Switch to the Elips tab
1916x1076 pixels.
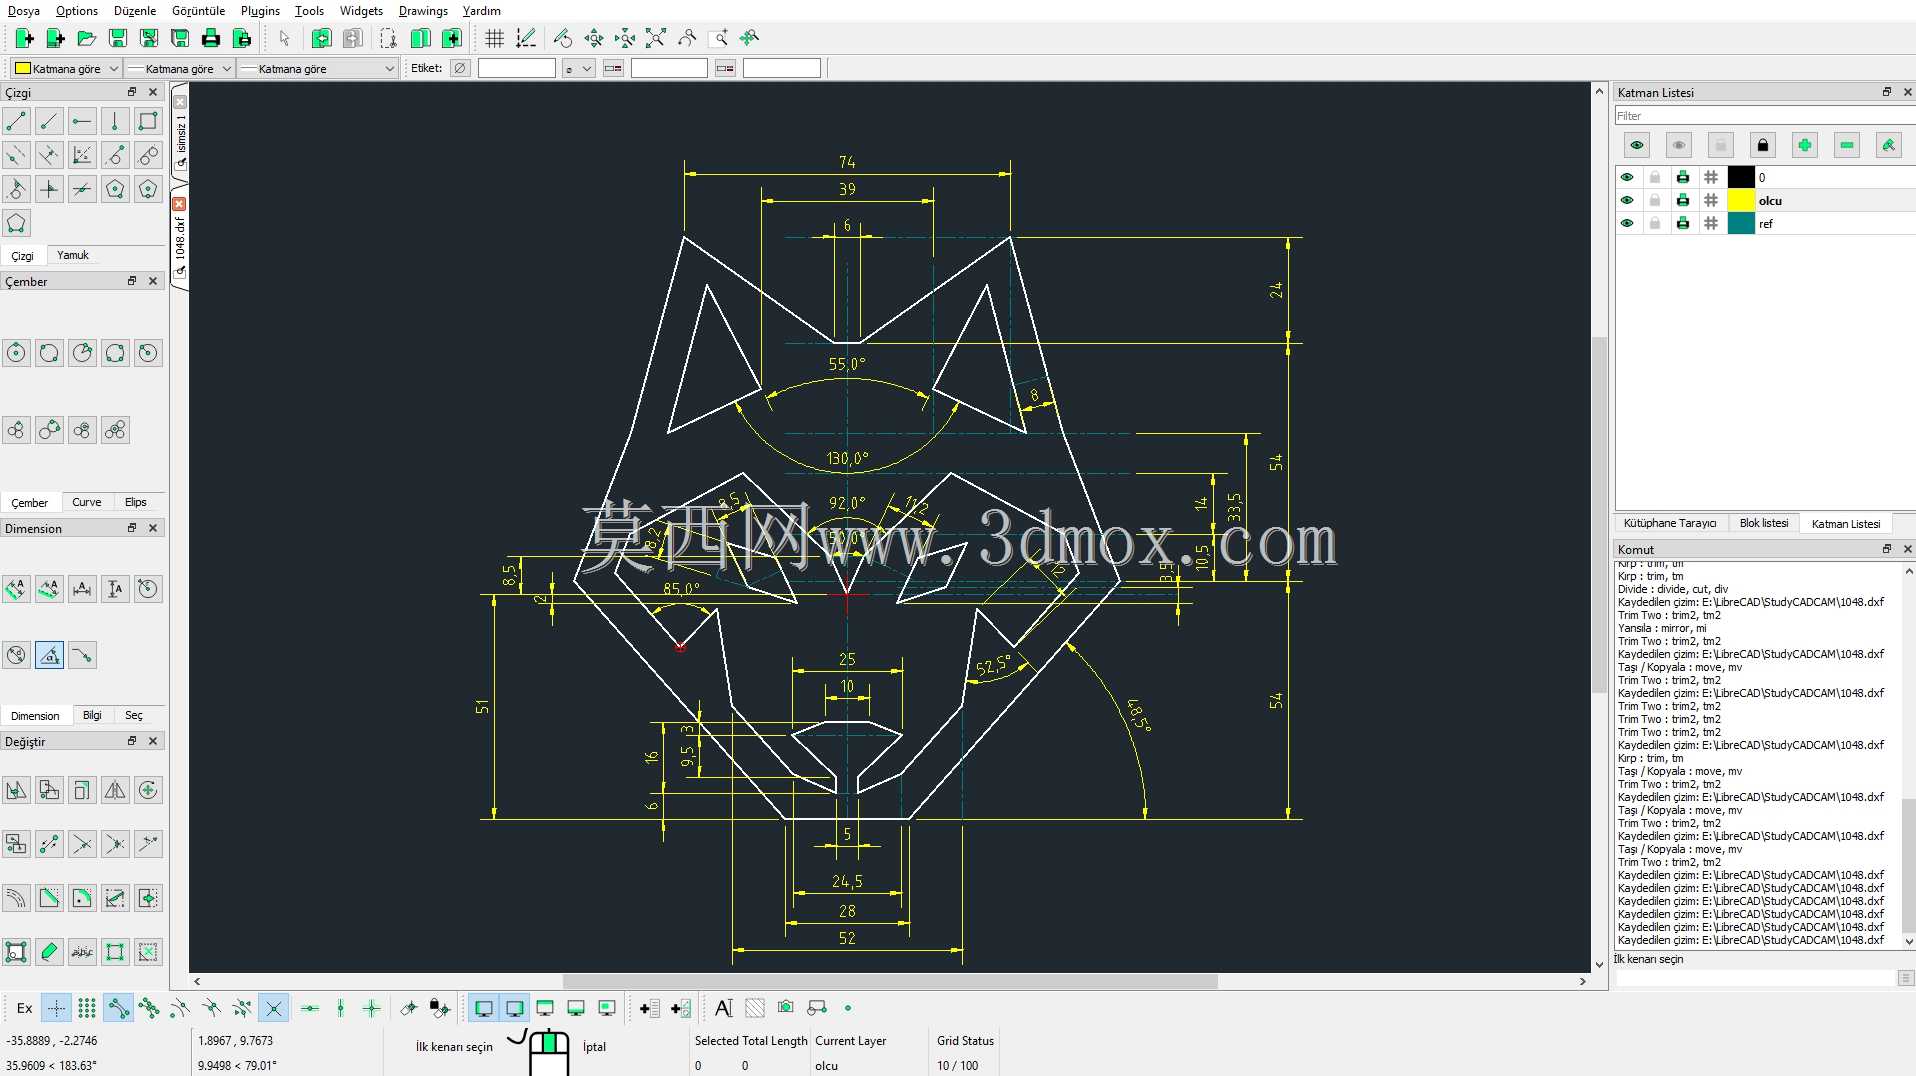136,503
